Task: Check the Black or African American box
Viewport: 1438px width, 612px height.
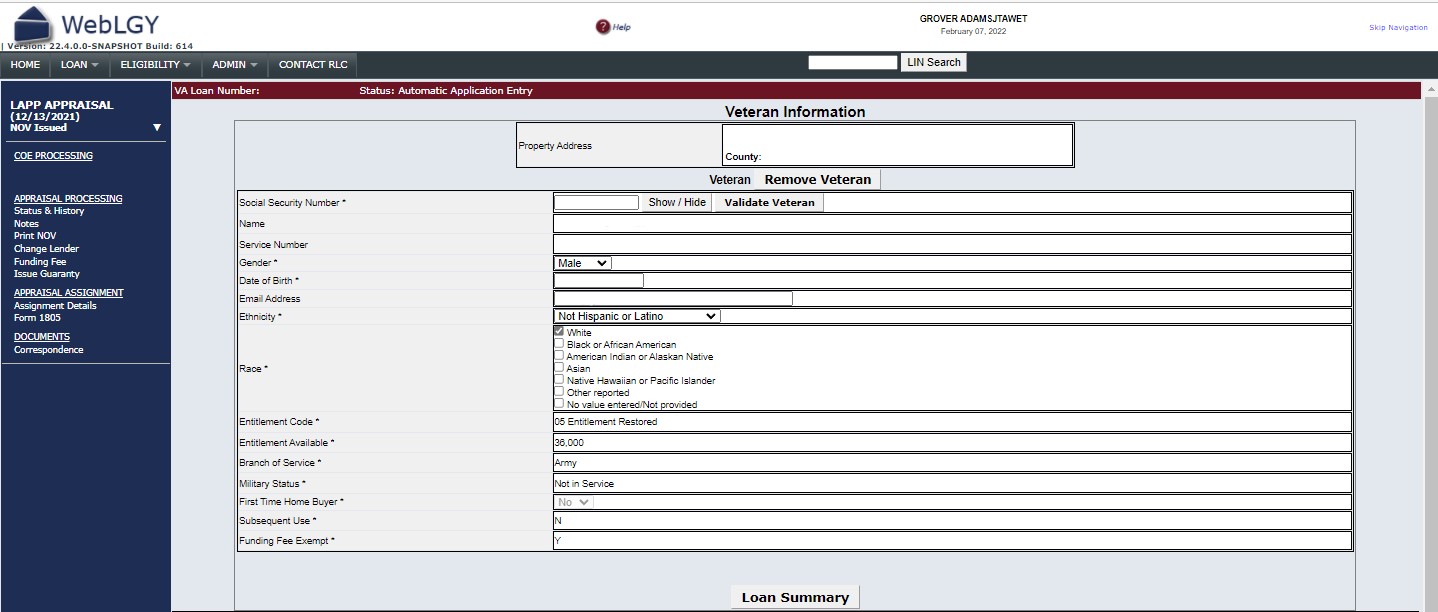Action: 559,344
